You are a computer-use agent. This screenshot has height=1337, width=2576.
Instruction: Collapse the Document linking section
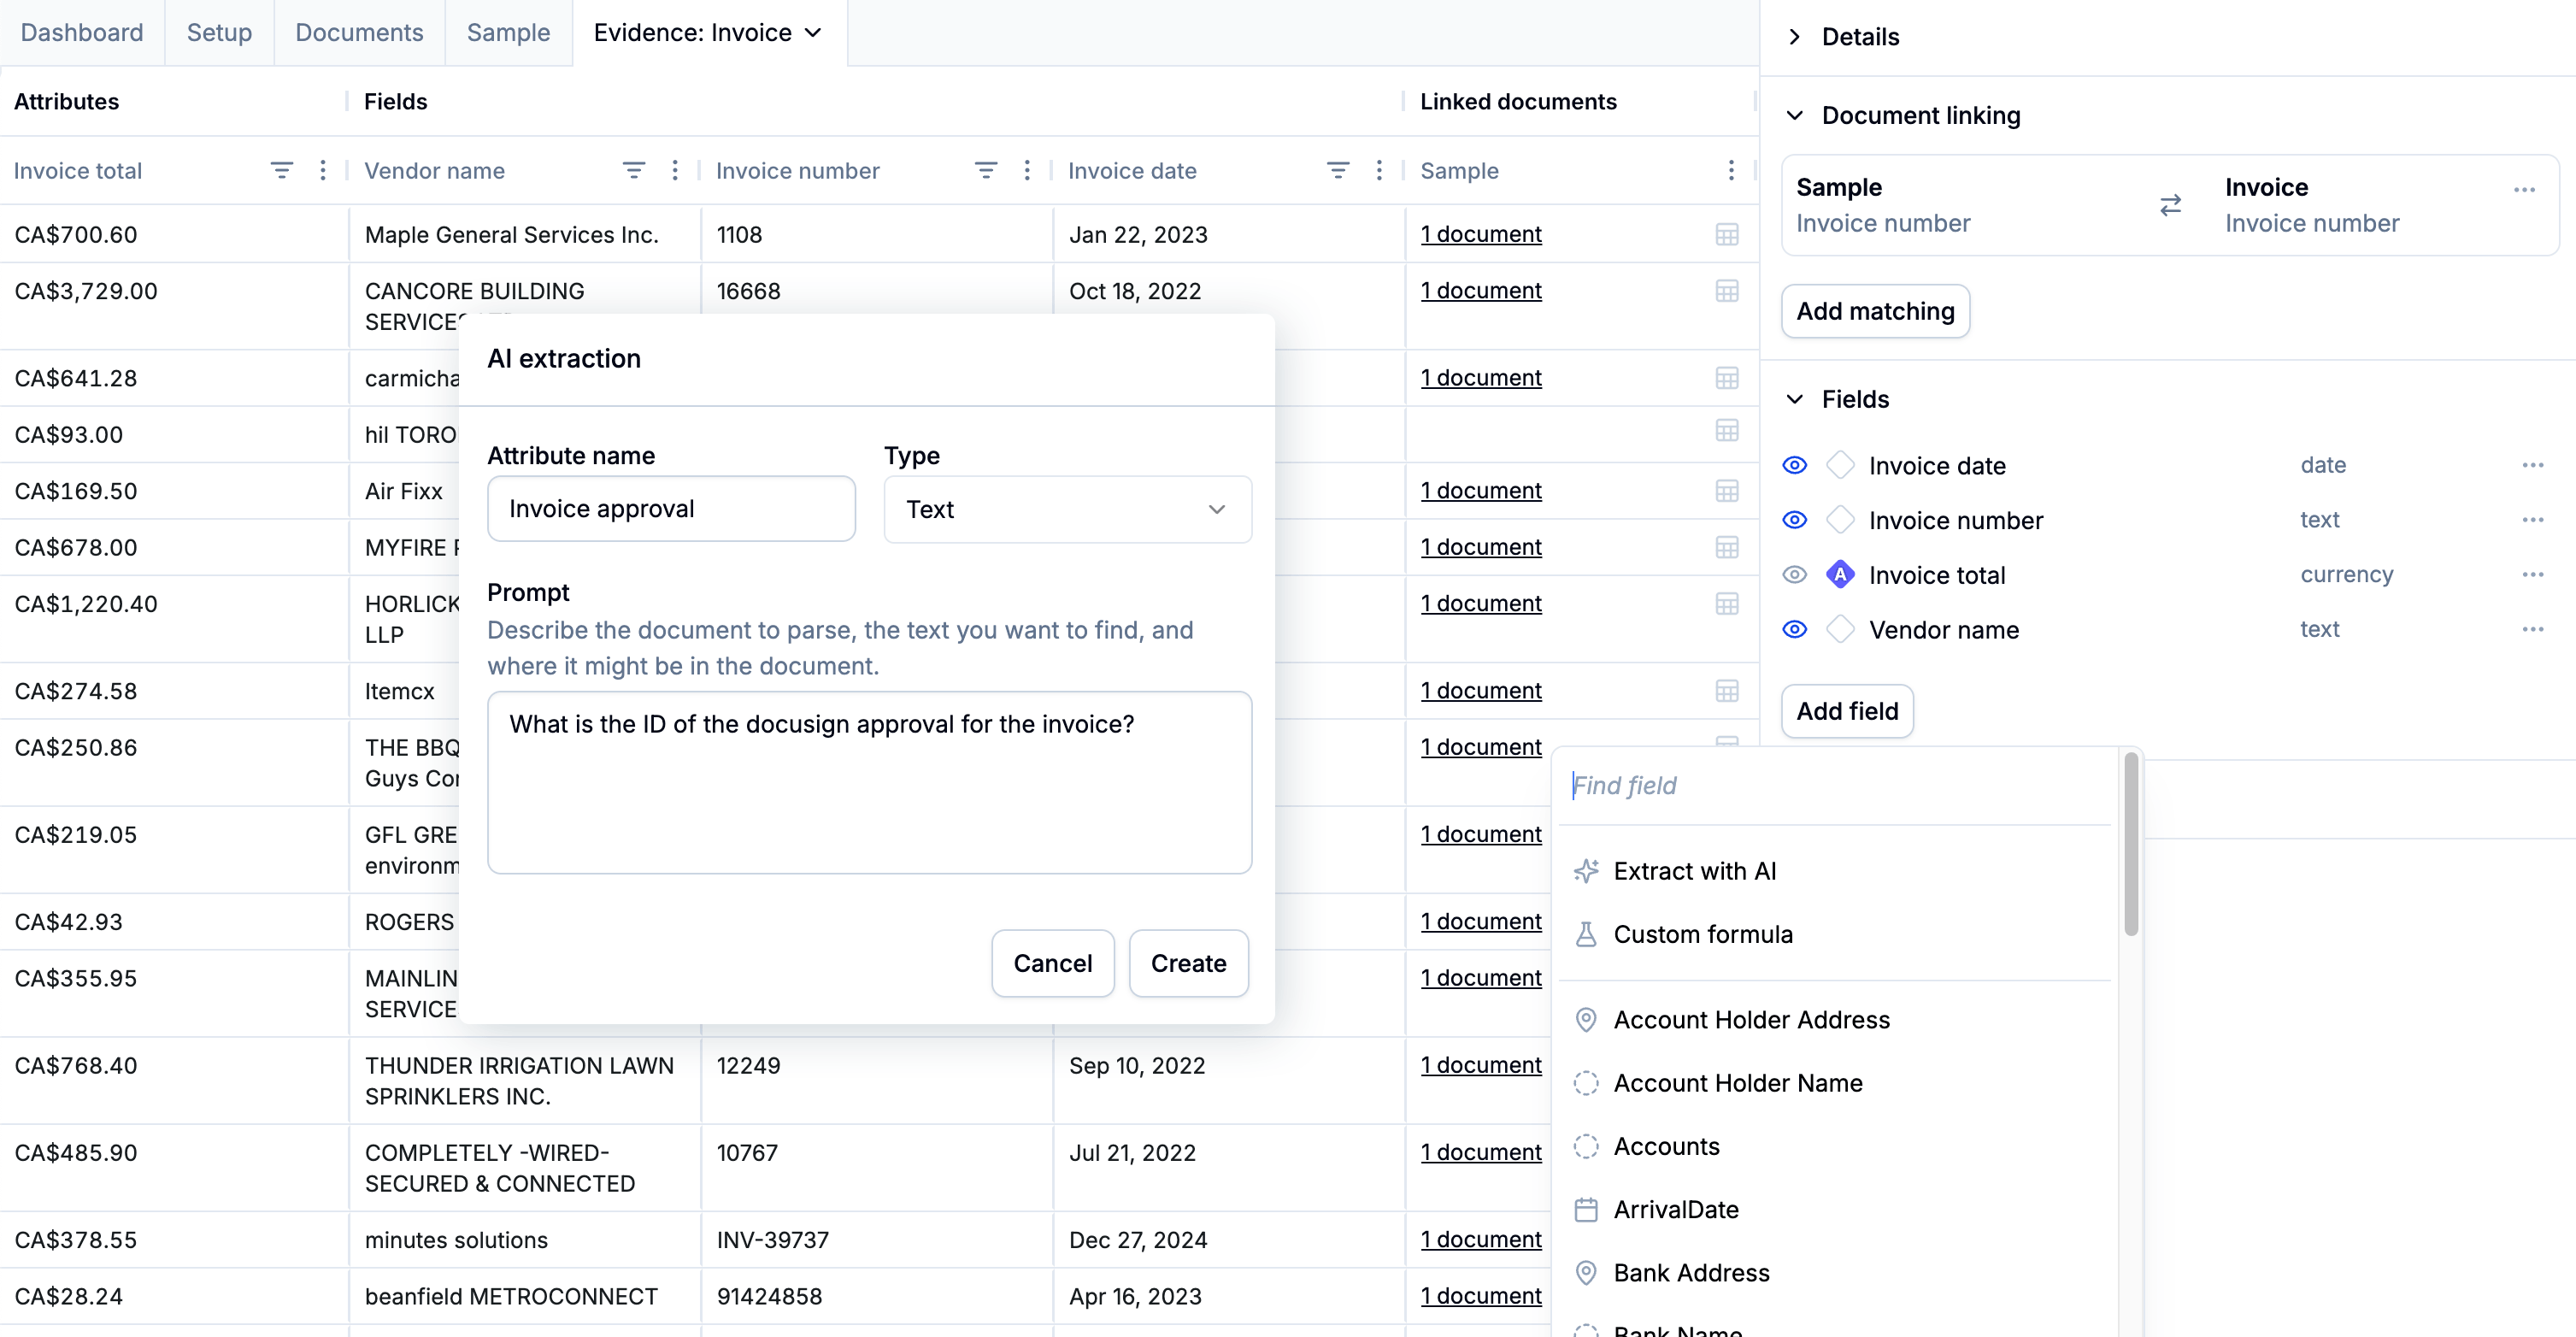pos(1795,116)
